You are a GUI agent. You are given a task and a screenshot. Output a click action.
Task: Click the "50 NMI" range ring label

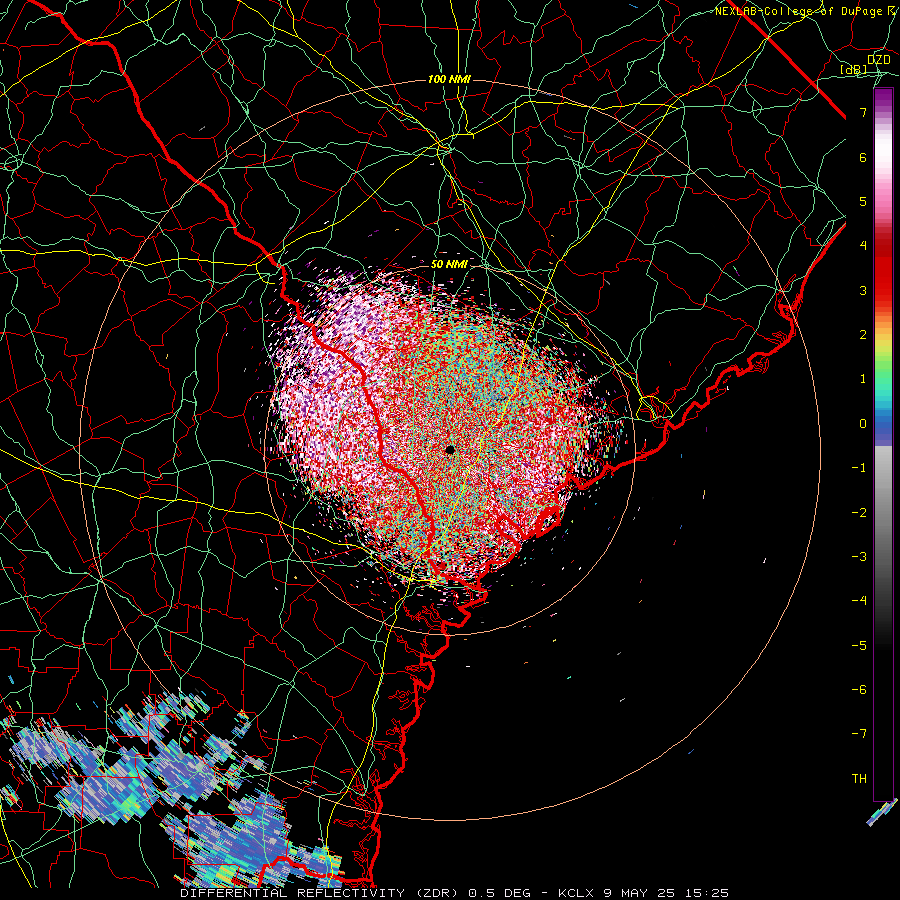pyautogui.click(x=449, y=264)
